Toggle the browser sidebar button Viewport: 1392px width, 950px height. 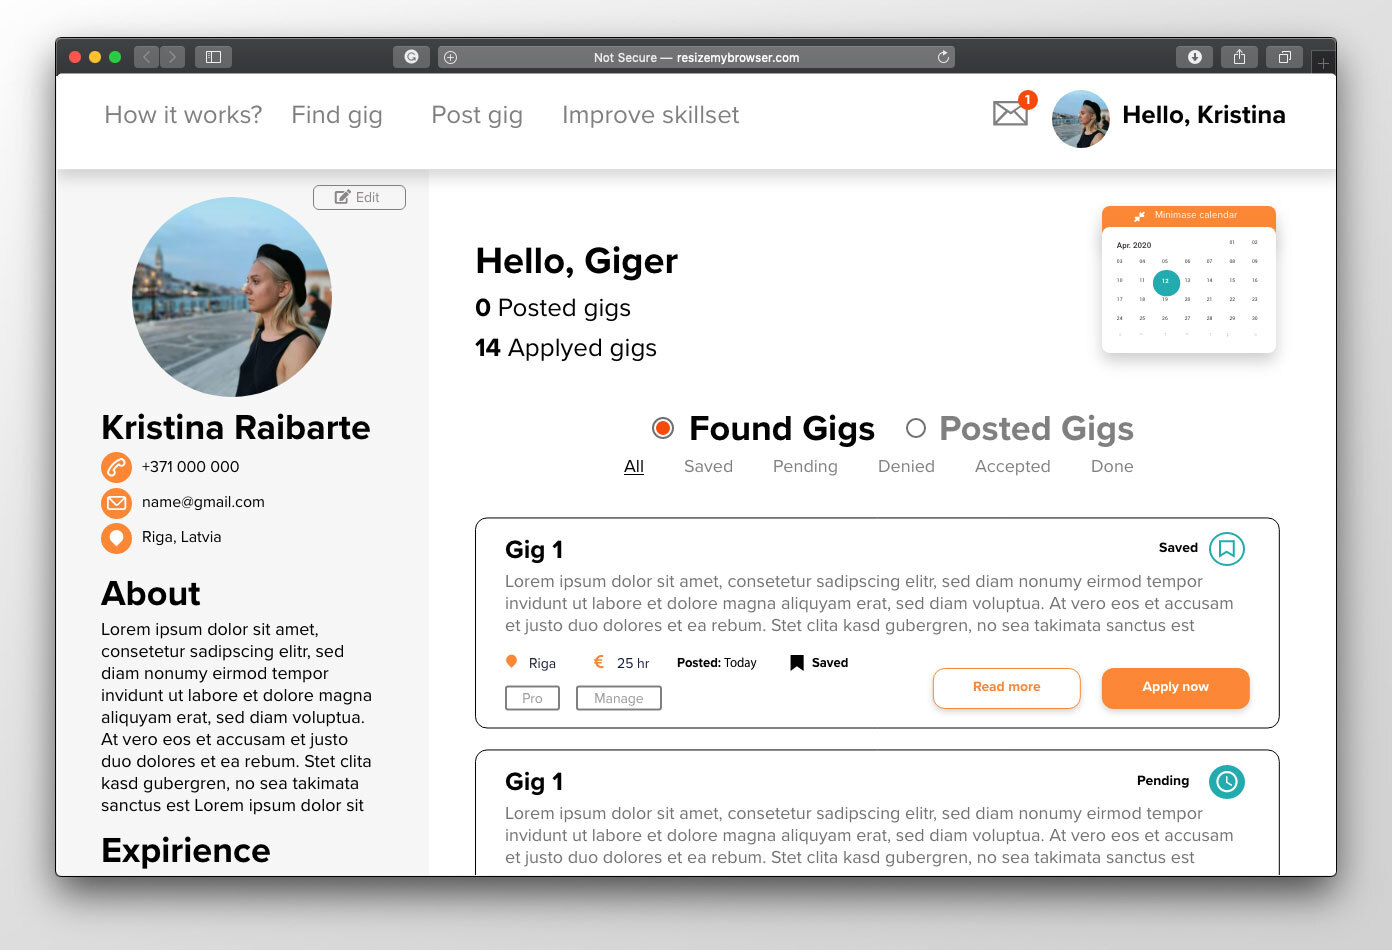click(213, 57)
